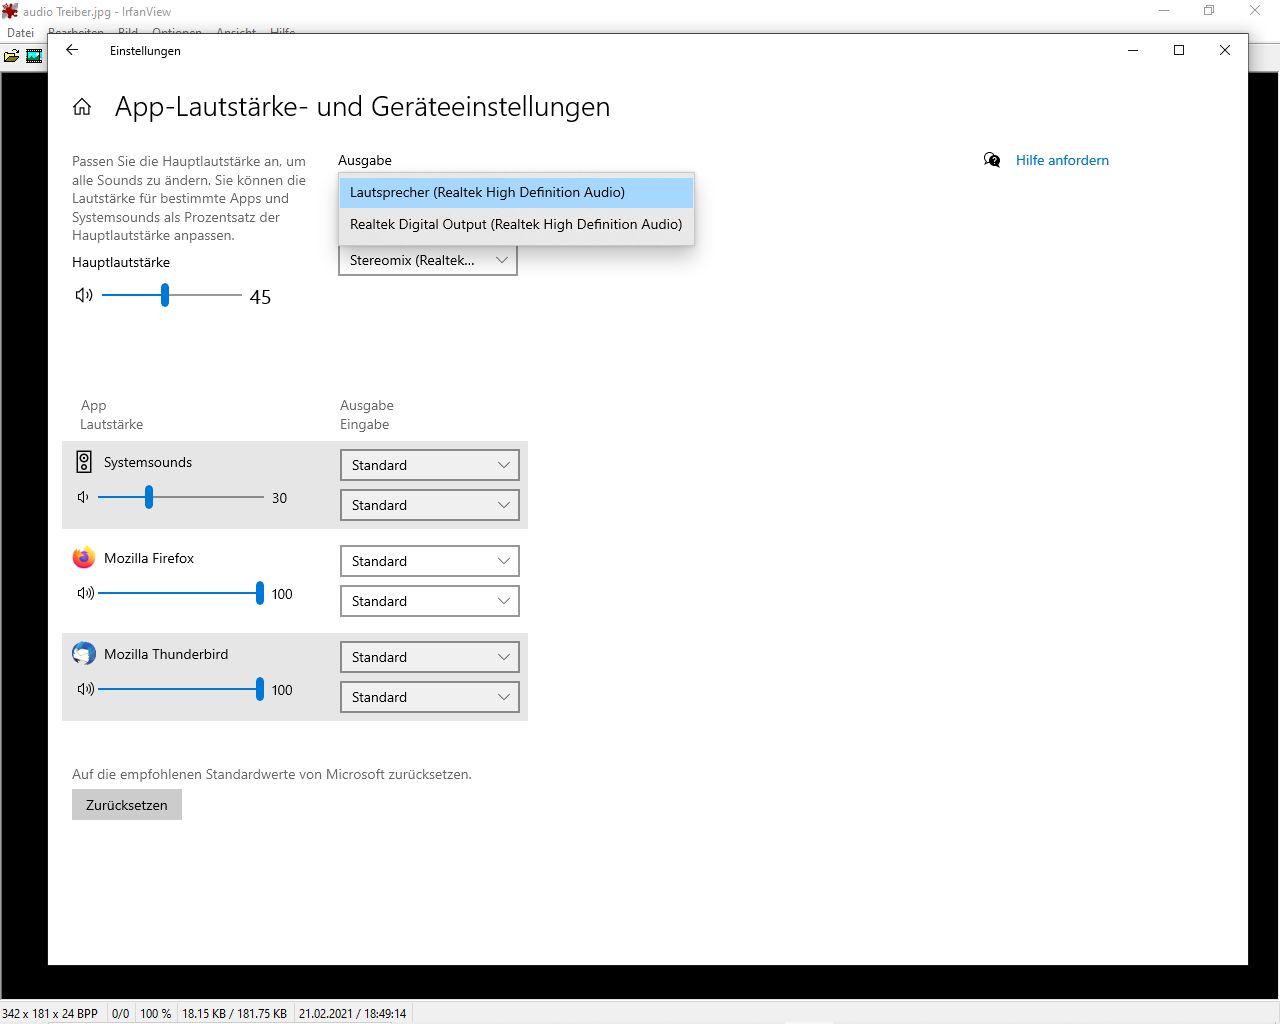Minimize the IrfanView window
Screen dimensions: 1280x1024
[1164, 11]
